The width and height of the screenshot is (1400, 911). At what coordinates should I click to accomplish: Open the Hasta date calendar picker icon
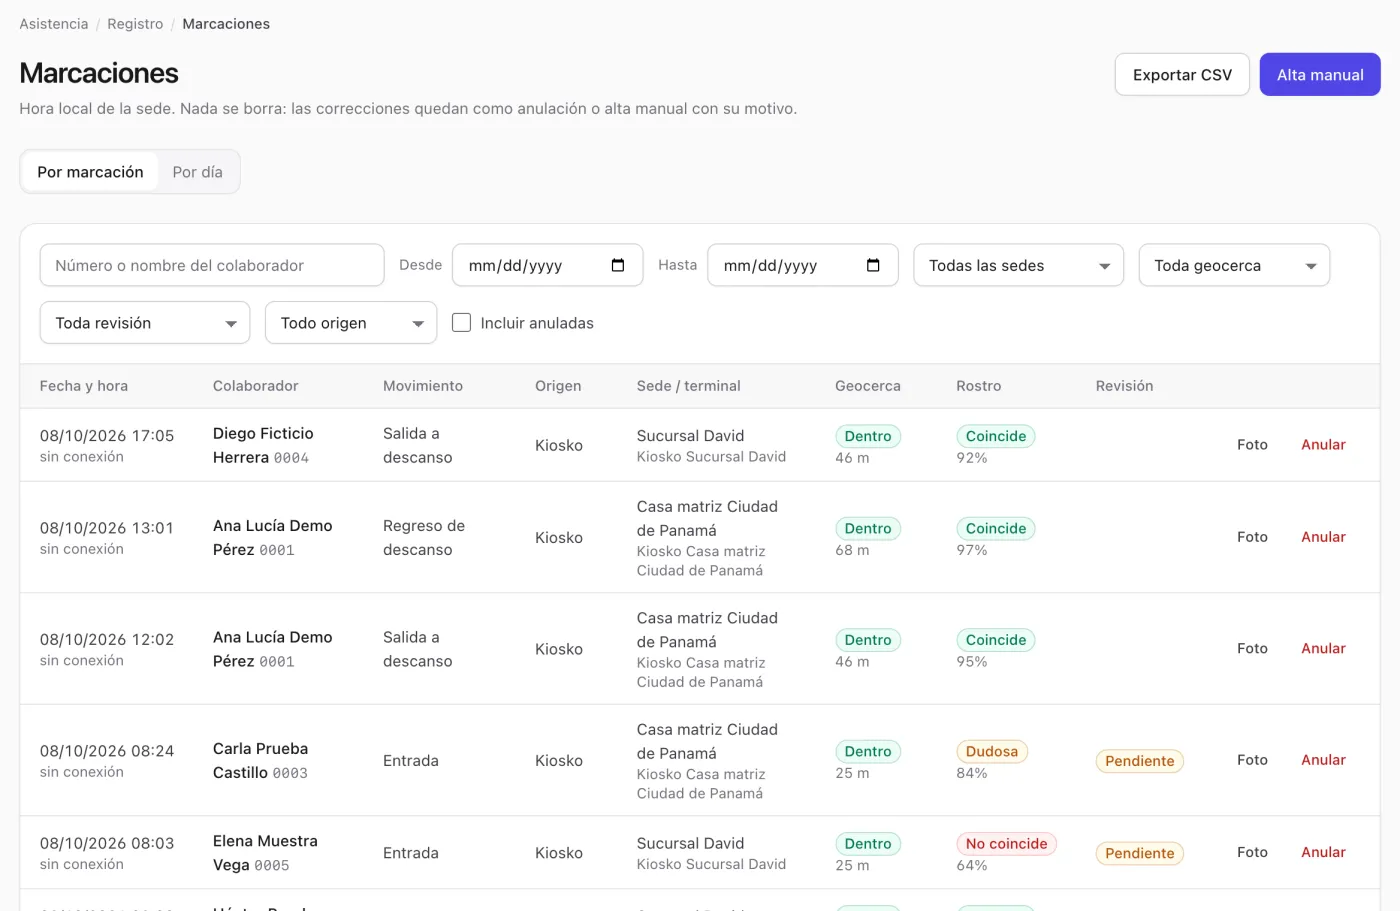pos(873,265)
